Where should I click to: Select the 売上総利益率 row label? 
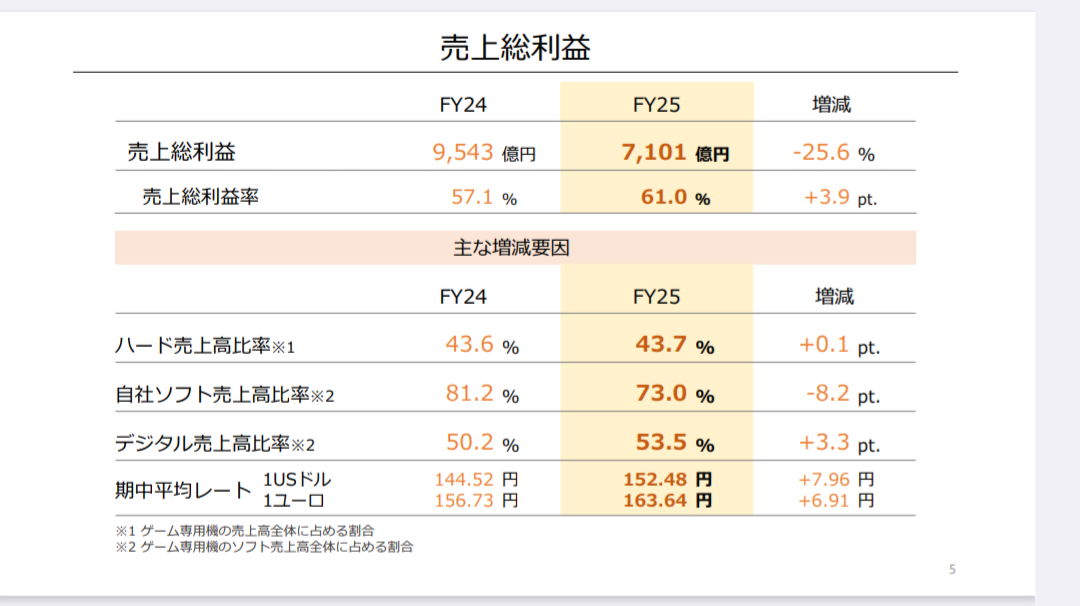(200, 197)
